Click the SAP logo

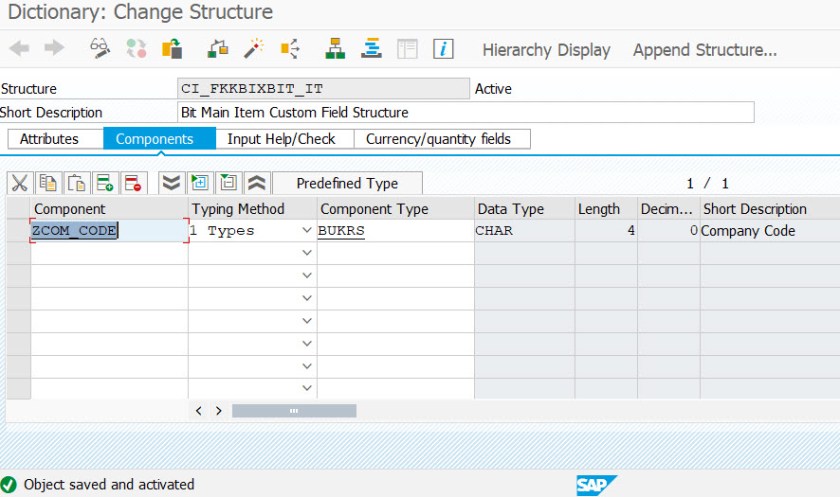tap(596, 485)
